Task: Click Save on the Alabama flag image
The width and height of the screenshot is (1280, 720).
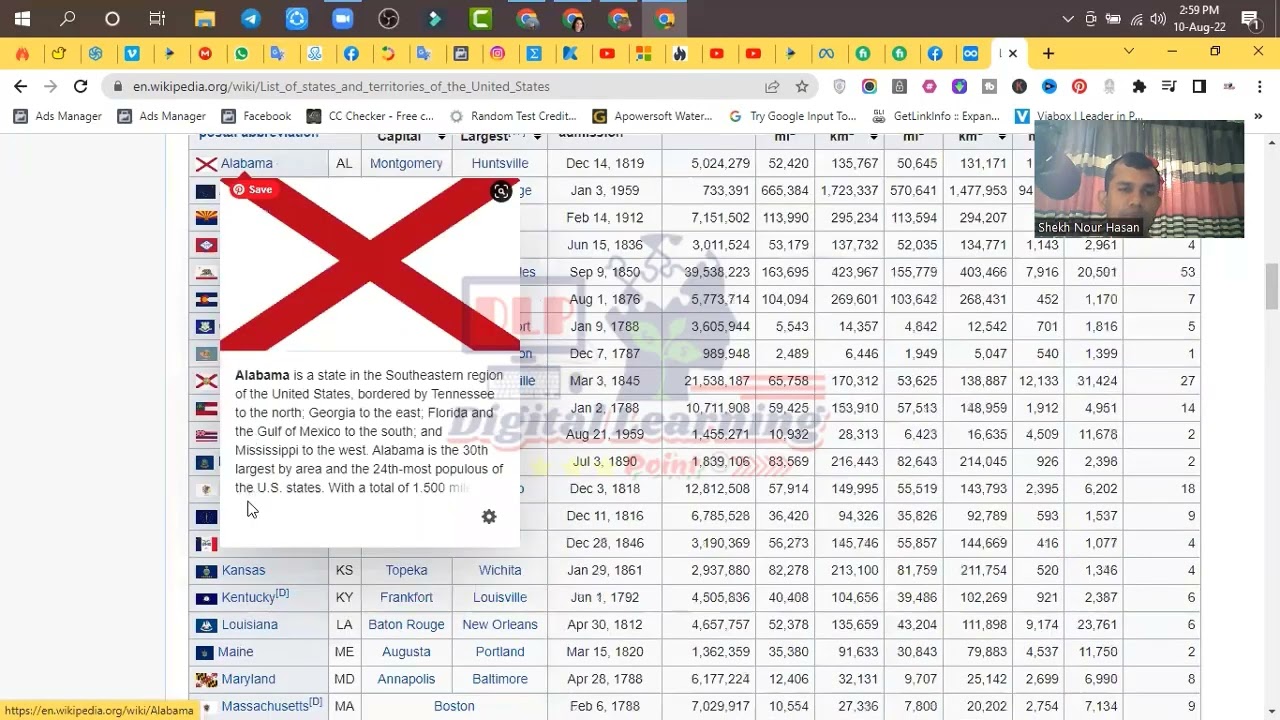Action: click(x=252, y=189)
